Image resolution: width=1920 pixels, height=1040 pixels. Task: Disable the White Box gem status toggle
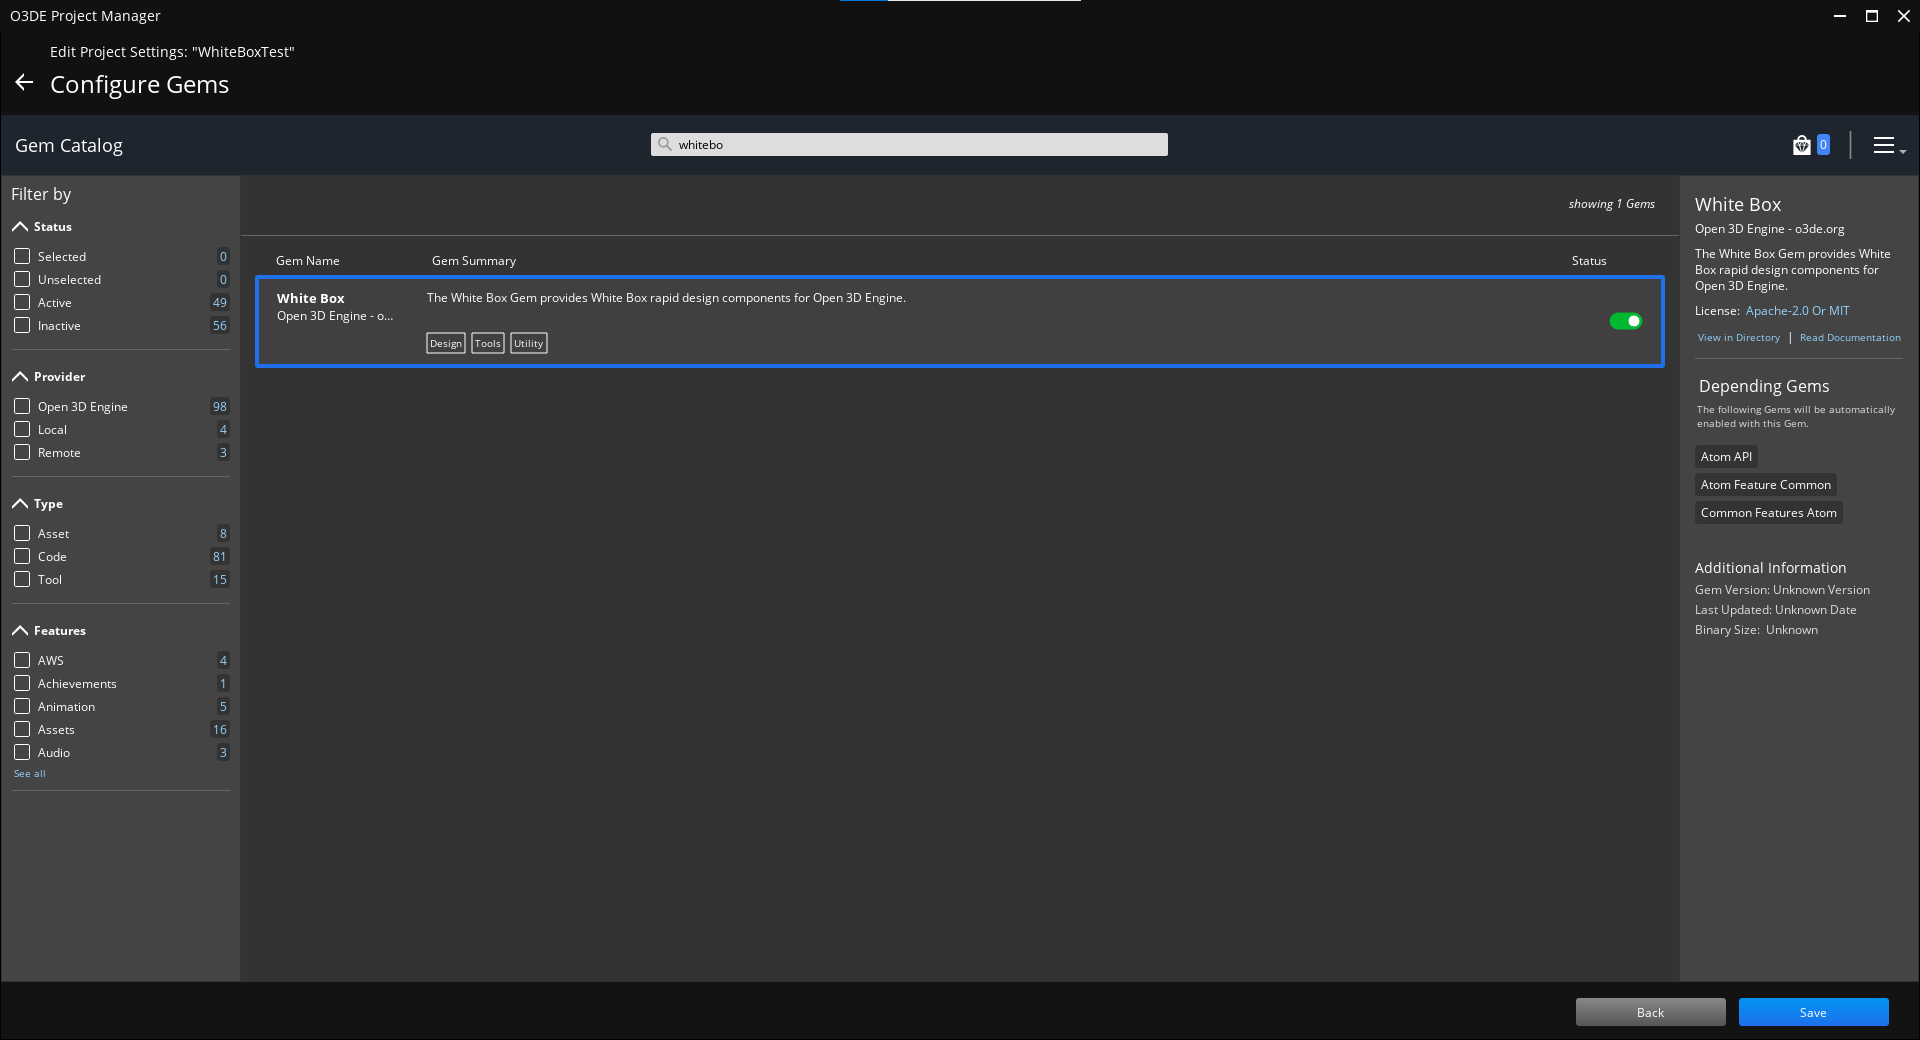pos(1625,321)
